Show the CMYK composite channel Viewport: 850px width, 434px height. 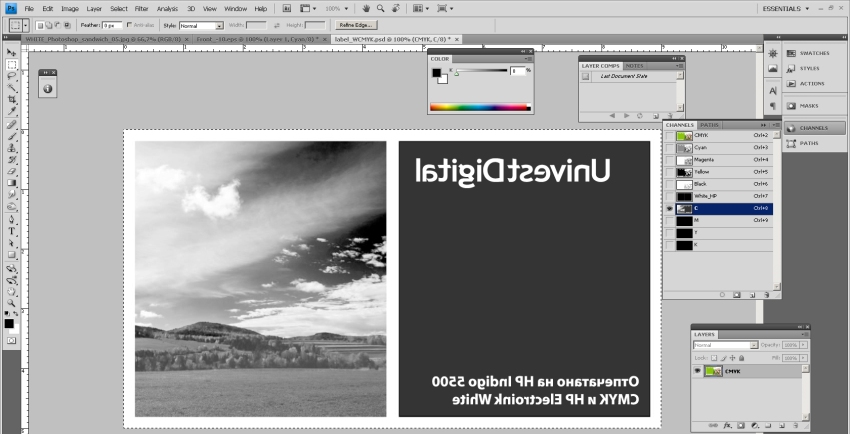670,135
